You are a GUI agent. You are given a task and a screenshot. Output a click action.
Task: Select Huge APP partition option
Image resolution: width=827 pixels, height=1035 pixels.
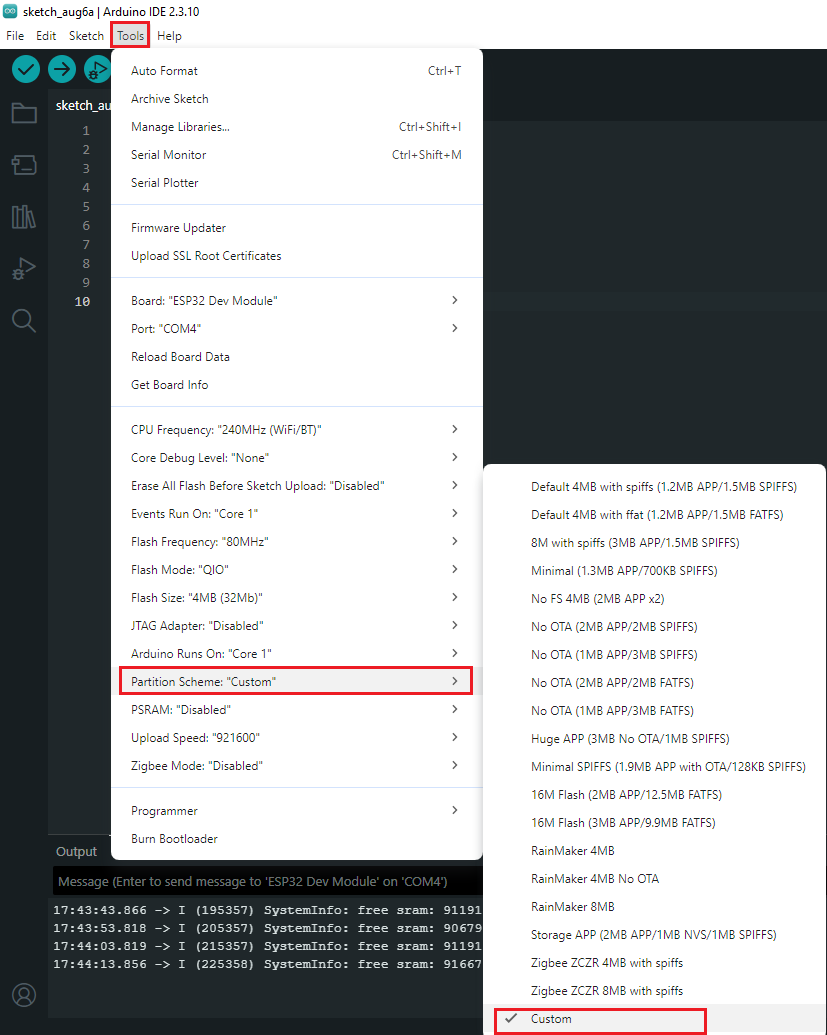(654, 739)
